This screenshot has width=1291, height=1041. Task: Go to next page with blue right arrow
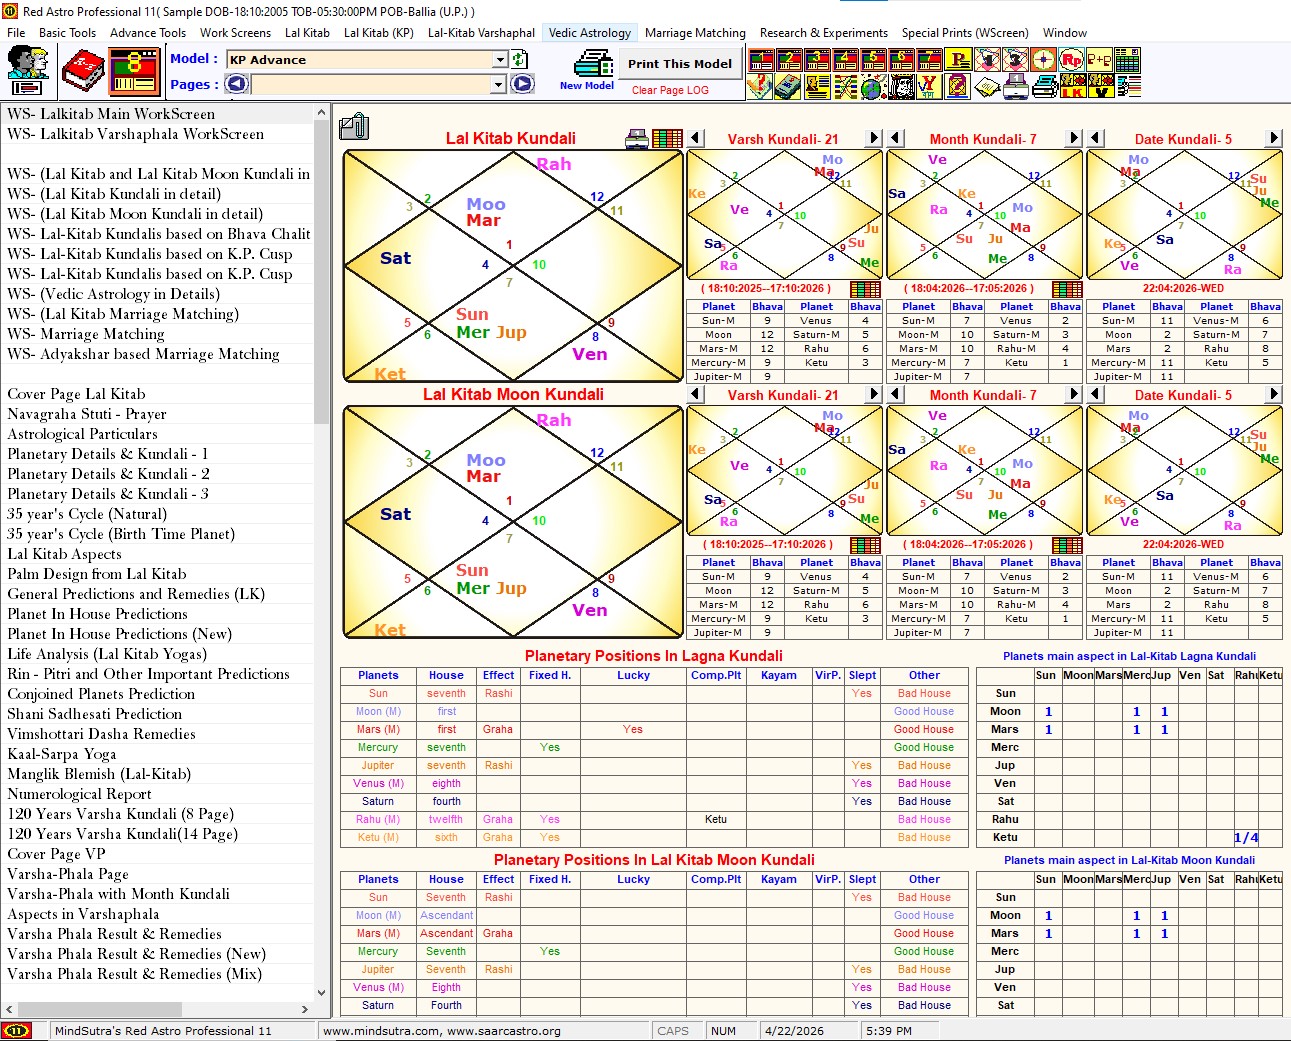click(x=523, y=84)
